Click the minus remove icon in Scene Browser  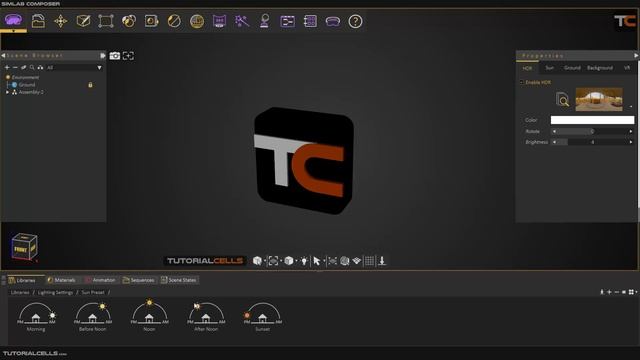tap(15, 67)
